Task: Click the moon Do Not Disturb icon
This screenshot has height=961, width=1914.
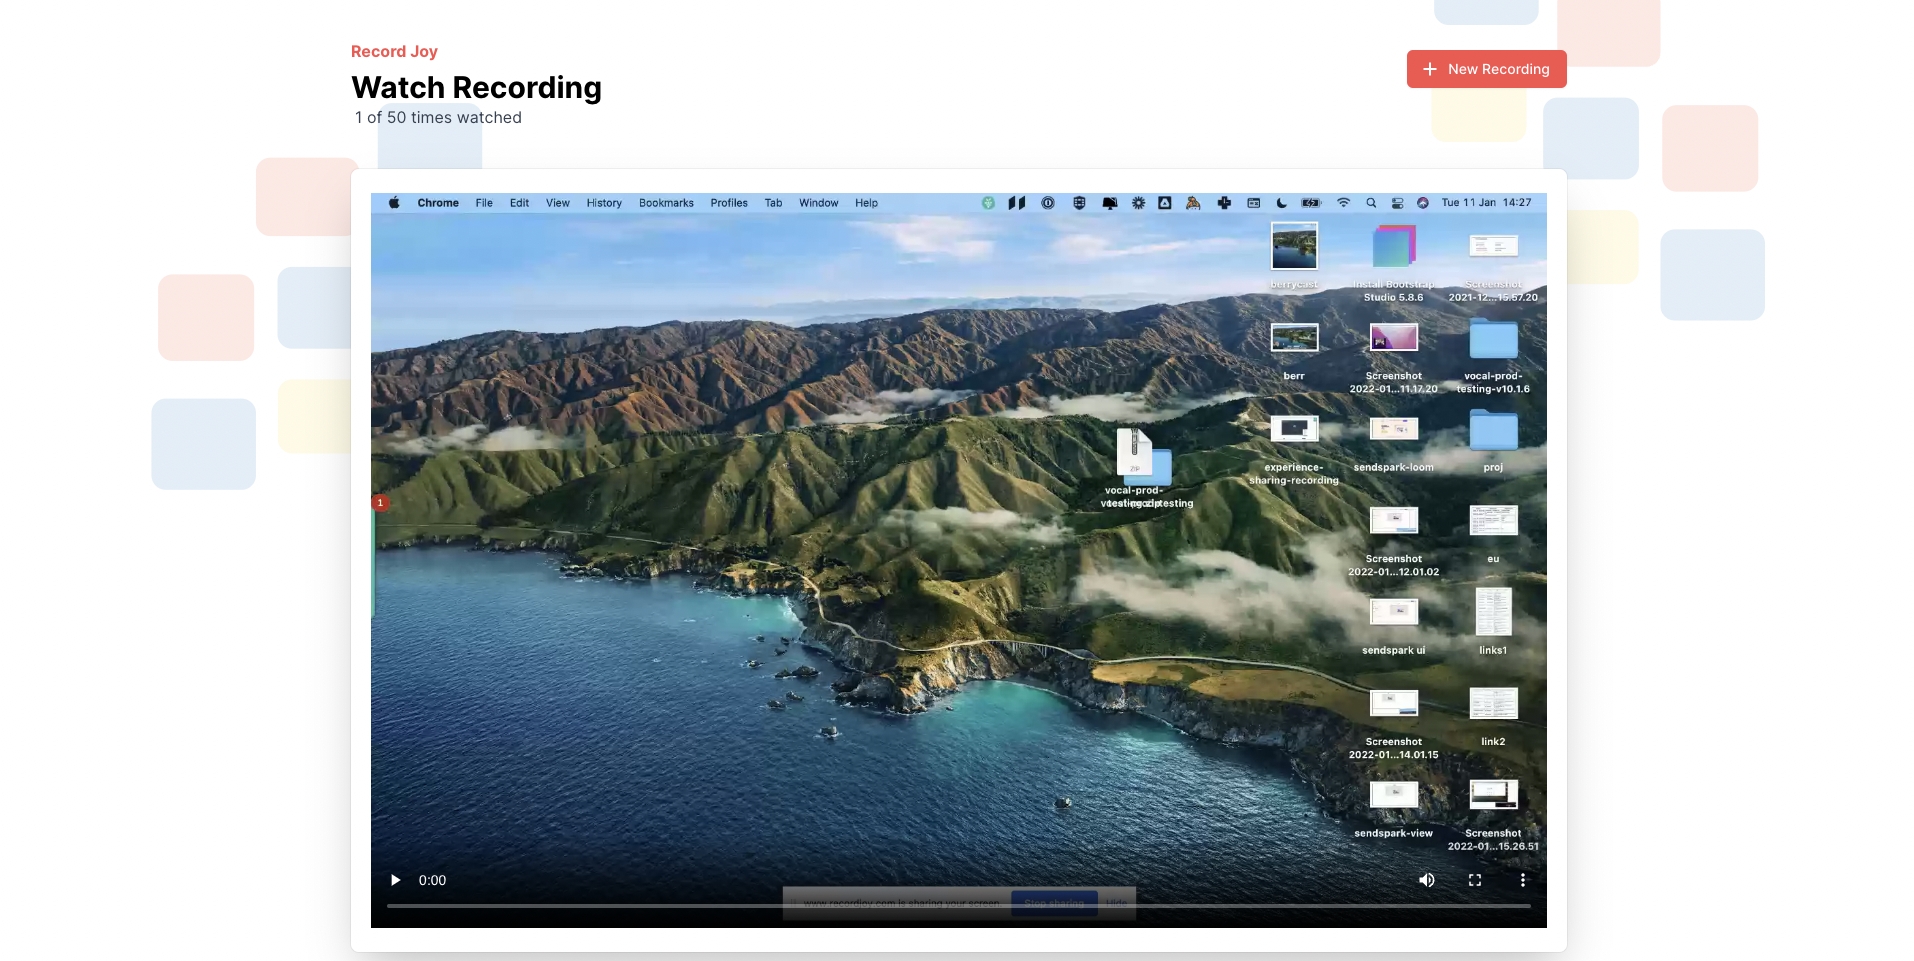Action: 1282,203
